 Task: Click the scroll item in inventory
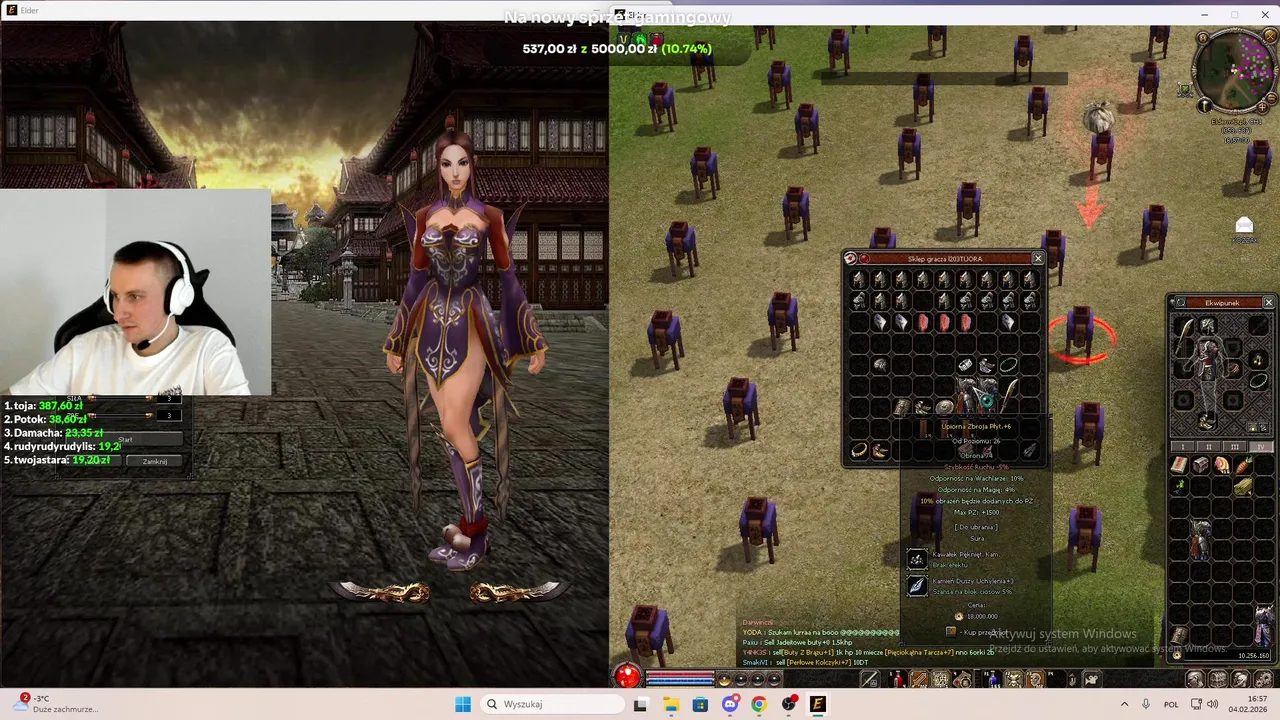click(x=1179, y=464)
